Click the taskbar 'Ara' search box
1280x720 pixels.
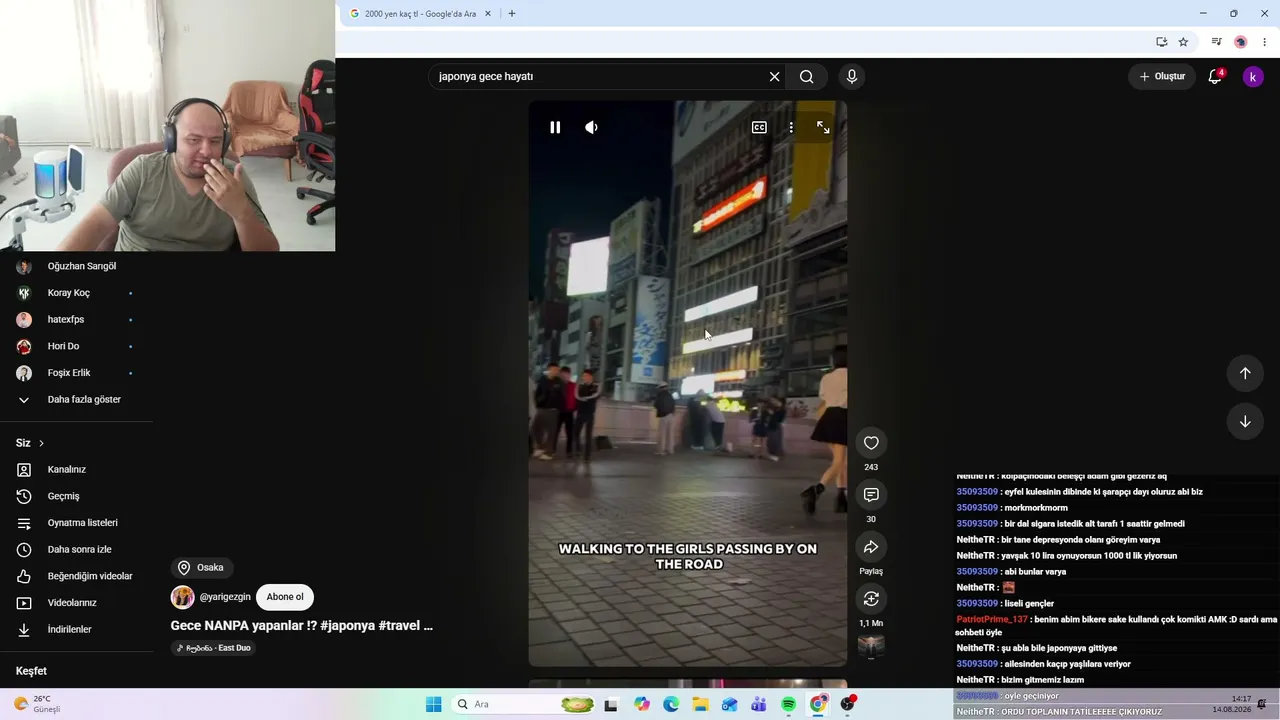click(x=525, y=704)
